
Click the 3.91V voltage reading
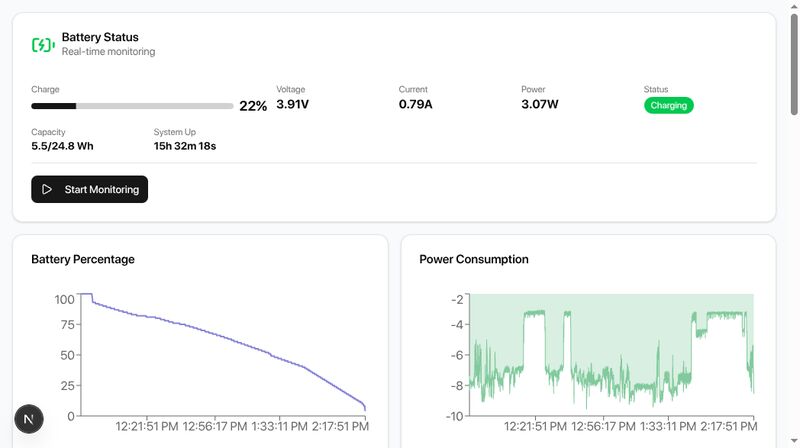pyautogui.click(x=293, y=104)
